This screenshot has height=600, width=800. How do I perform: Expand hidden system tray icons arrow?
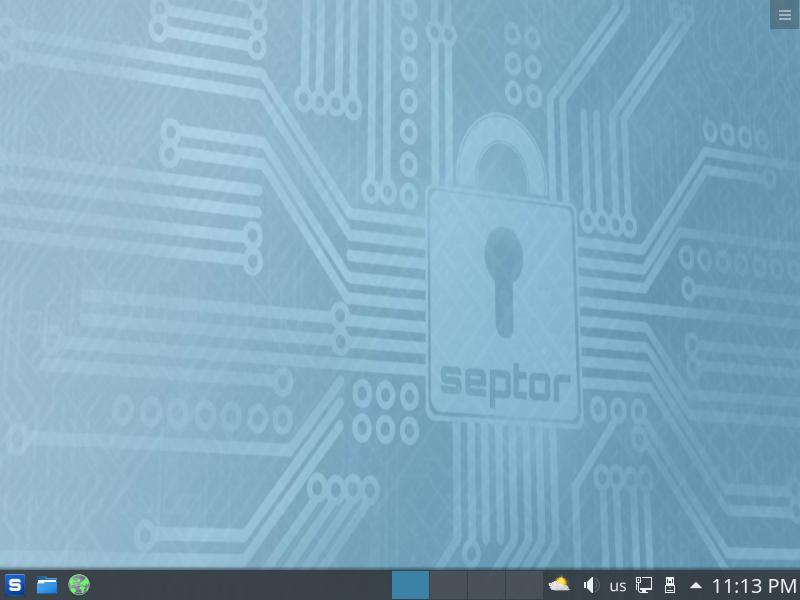696,585
